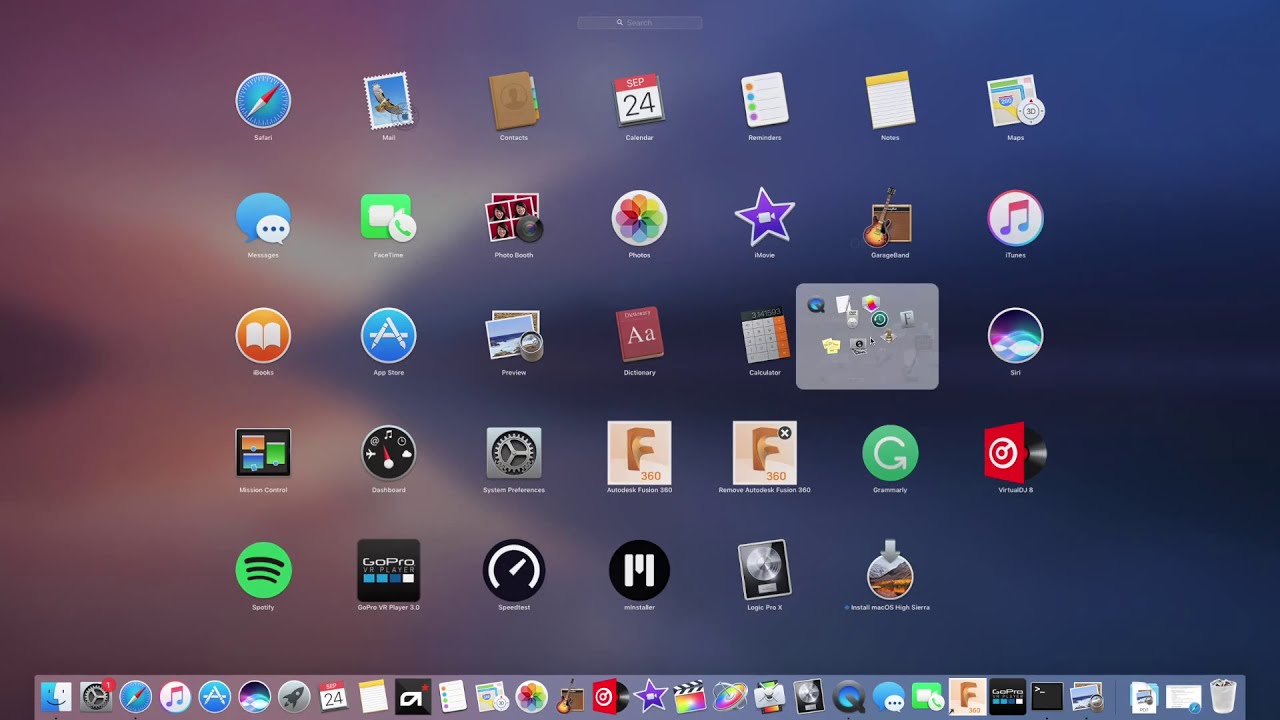Open the PDF documents stack in Dock
Viewport: 1280px width, 720px height.
coord(1143,696)
